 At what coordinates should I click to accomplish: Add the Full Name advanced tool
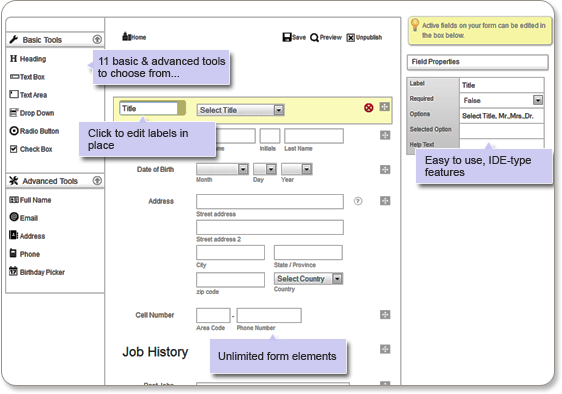[30, 200]
